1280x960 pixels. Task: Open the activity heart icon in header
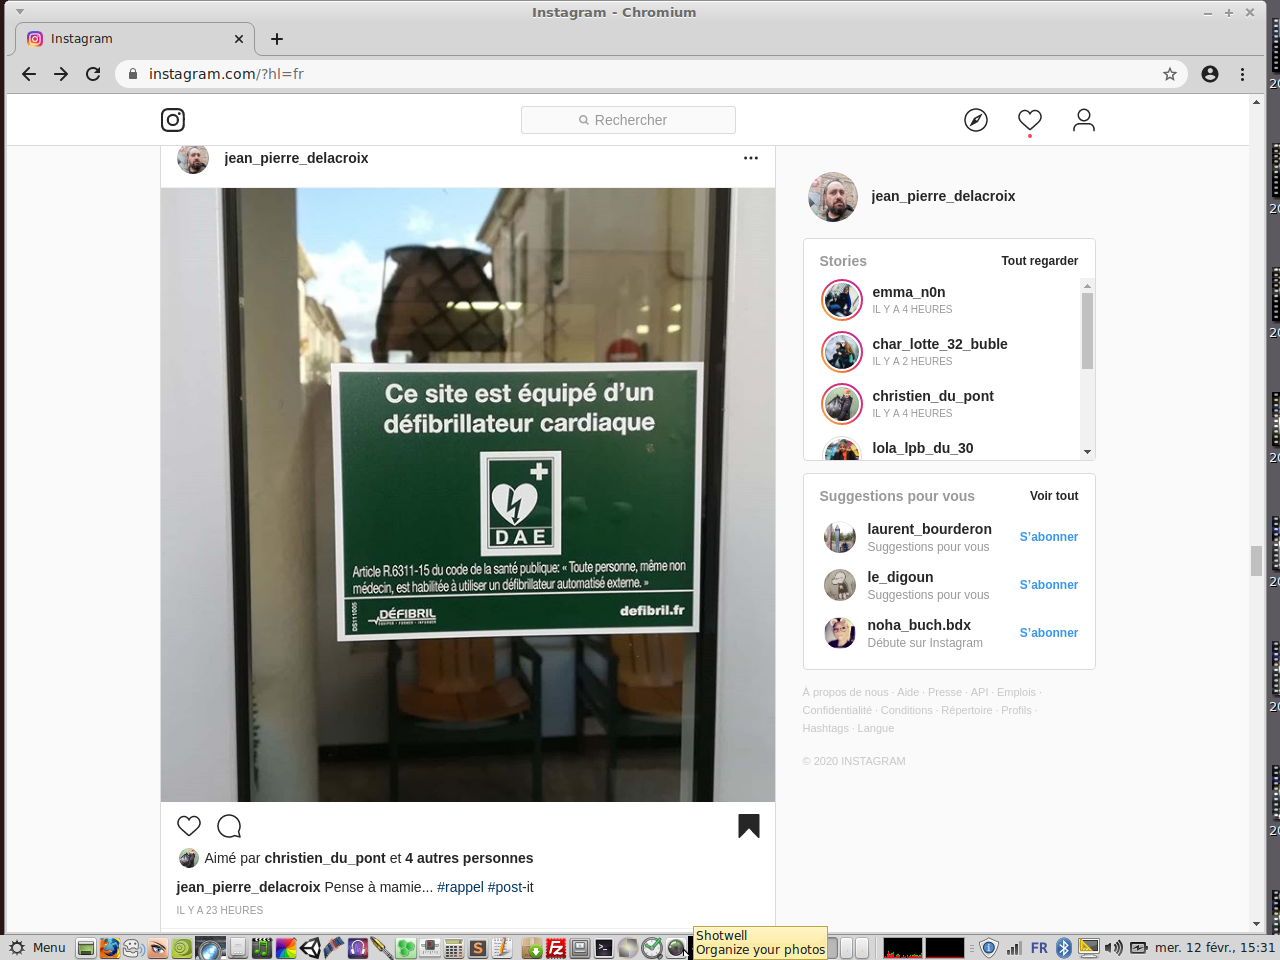pos(1030,120)
